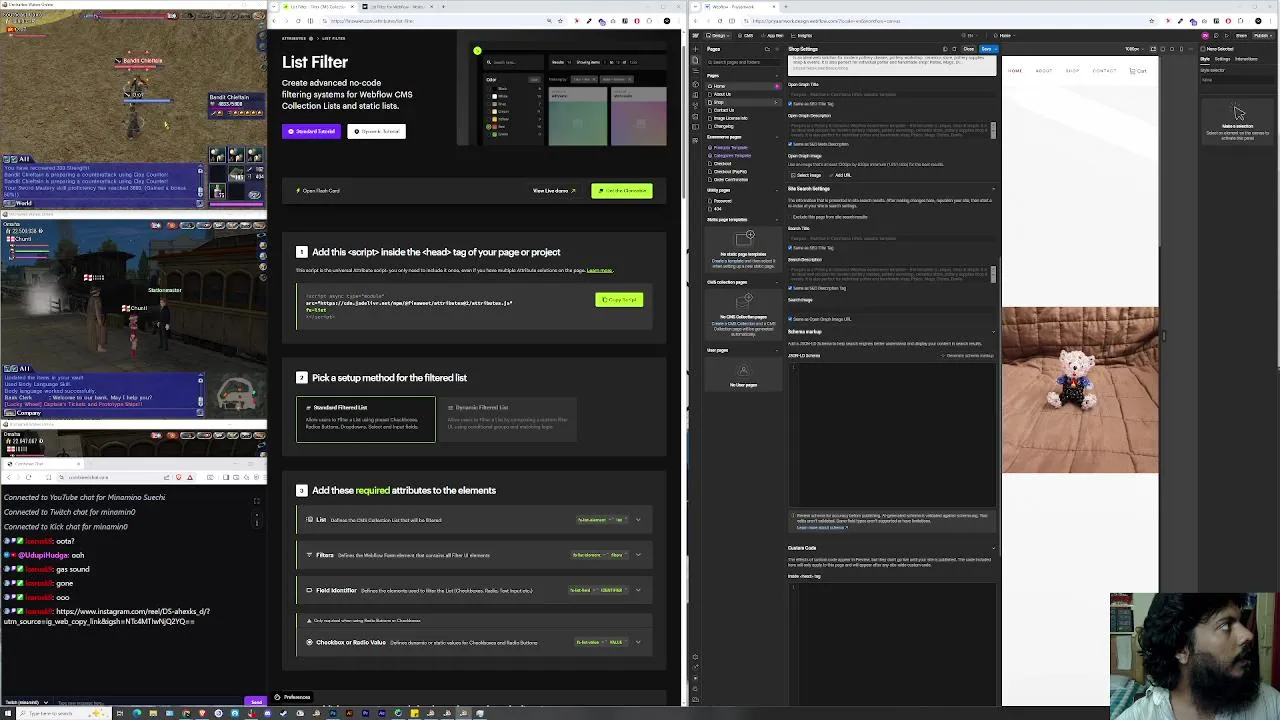Reload the chat browser window
The height and width of the screenshot is (720, 1280).
click(28, 477)
